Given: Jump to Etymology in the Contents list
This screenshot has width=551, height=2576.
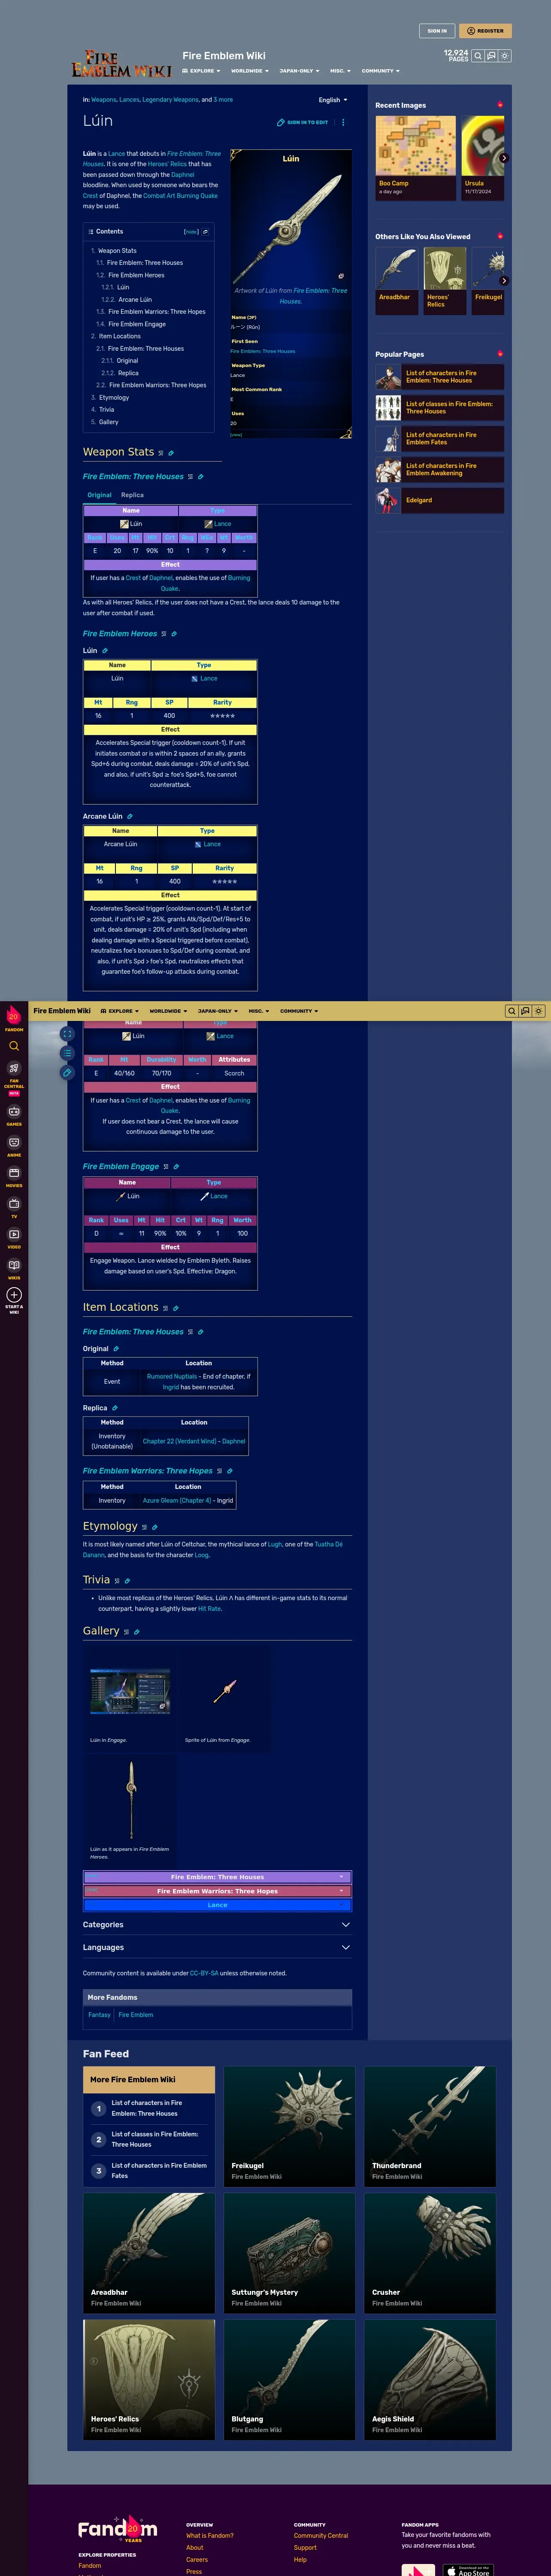Looking at the screenshot, I should pos(114,397).
